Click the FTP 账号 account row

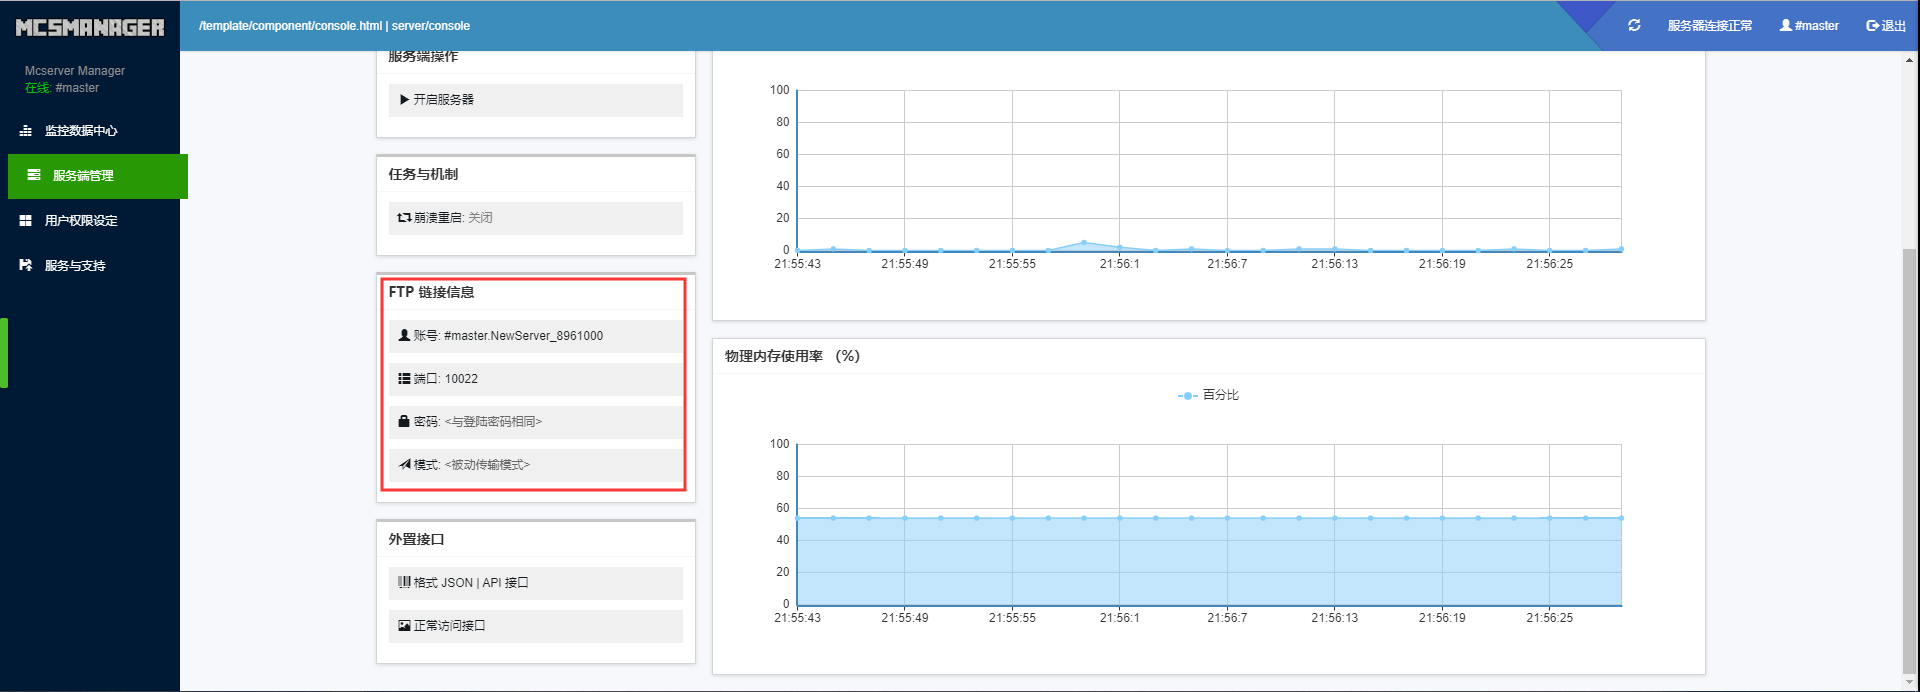click(535, 336)
